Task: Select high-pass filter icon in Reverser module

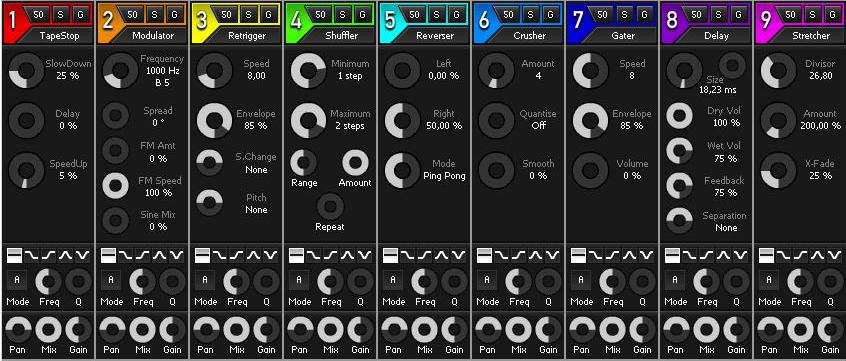Action: 424,255
